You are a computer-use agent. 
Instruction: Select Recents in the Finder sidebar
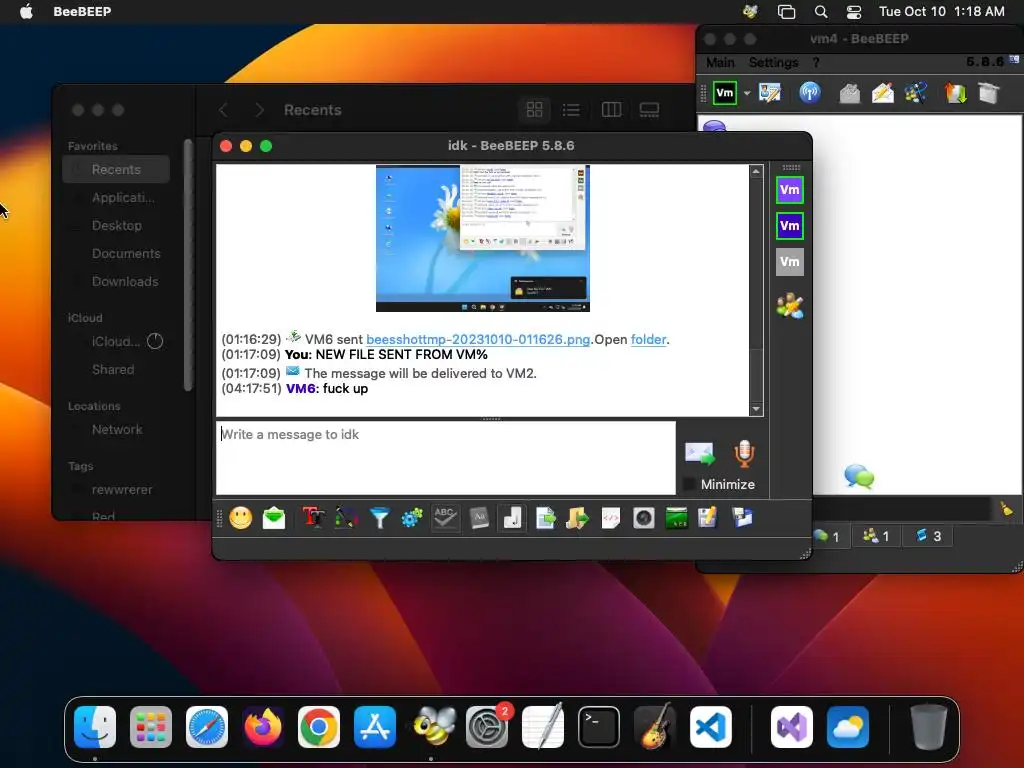[x=116, y=170]
